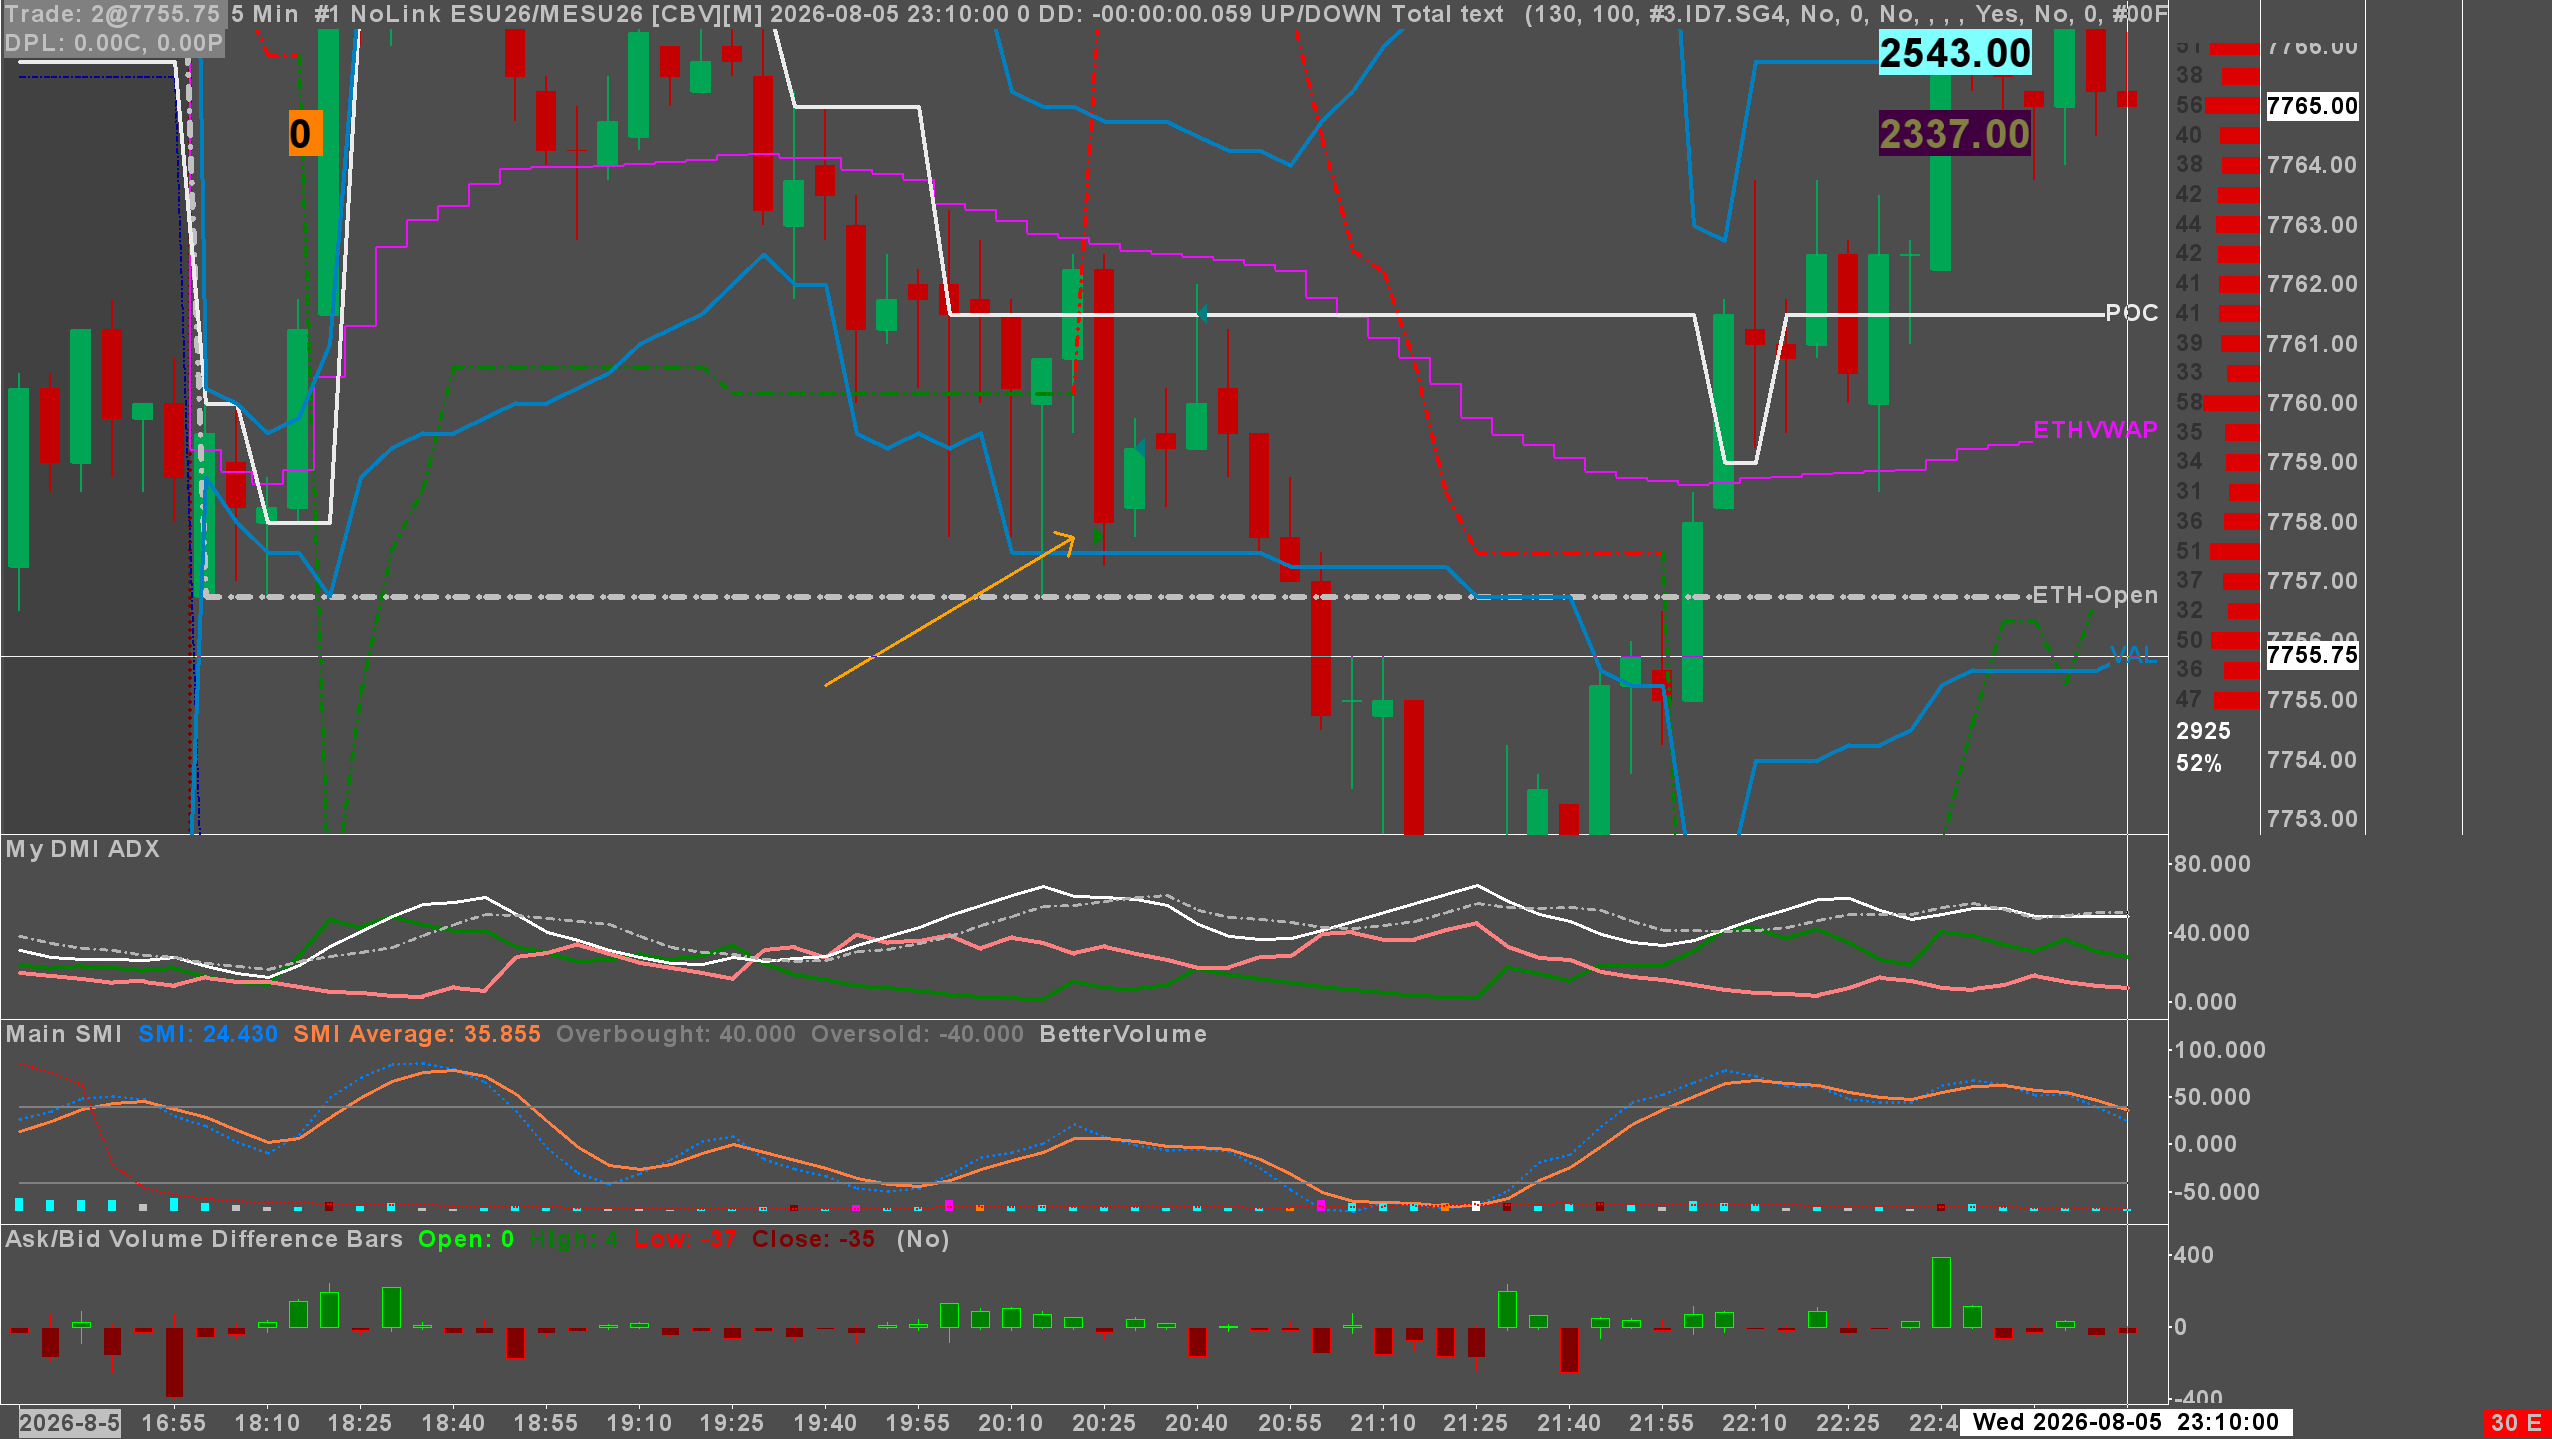This screenshot has width=2552, height=1439.
Task: Select the 'Overbought: 40.000' text
Action: pyautogui.click(x=676, y=1034)
